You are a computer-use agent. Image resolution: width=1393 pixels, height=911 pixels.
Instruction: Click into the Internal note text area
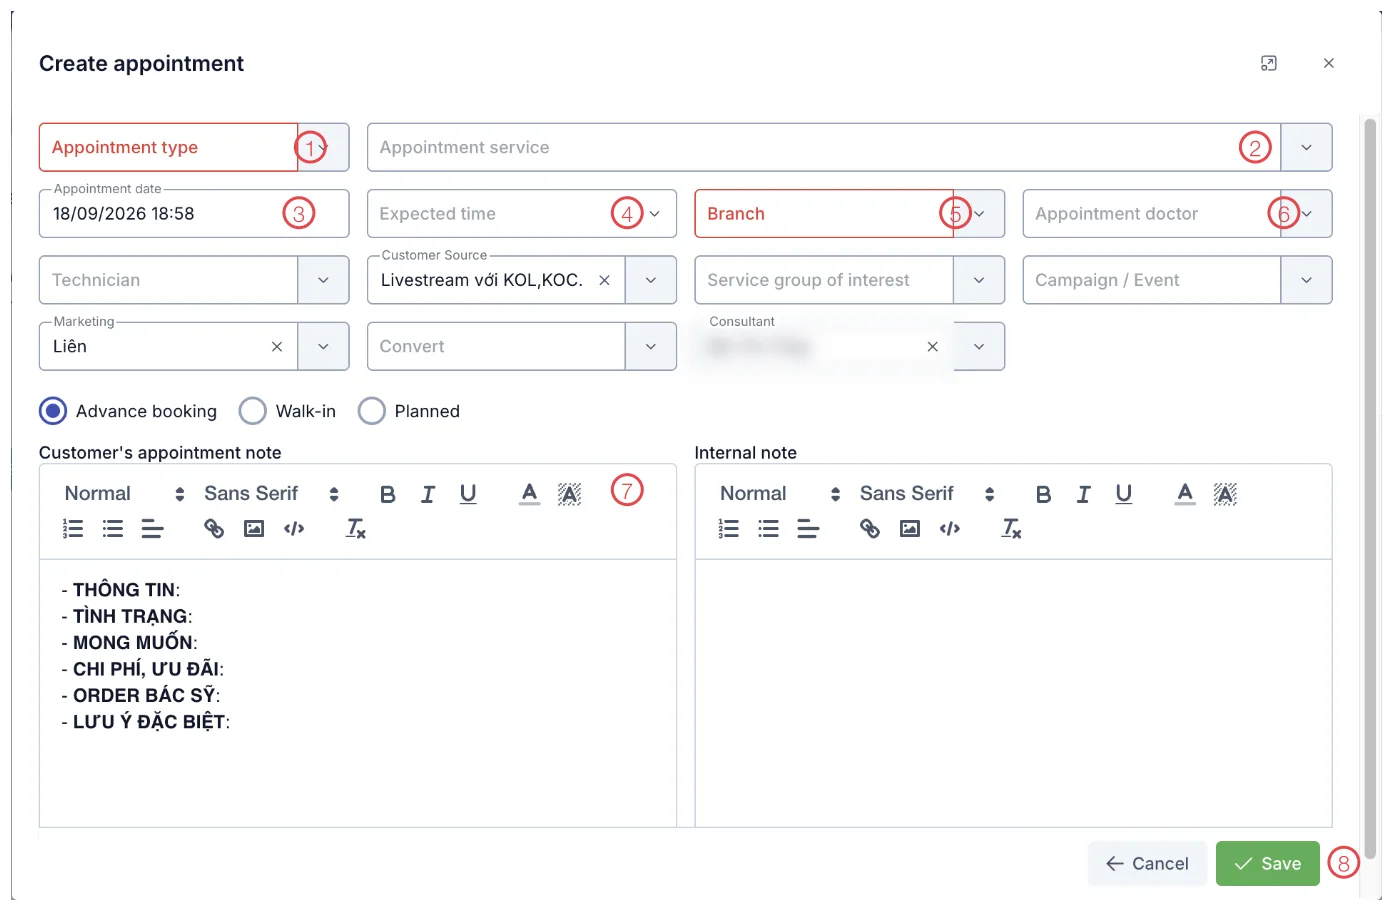click(1013, 693)
